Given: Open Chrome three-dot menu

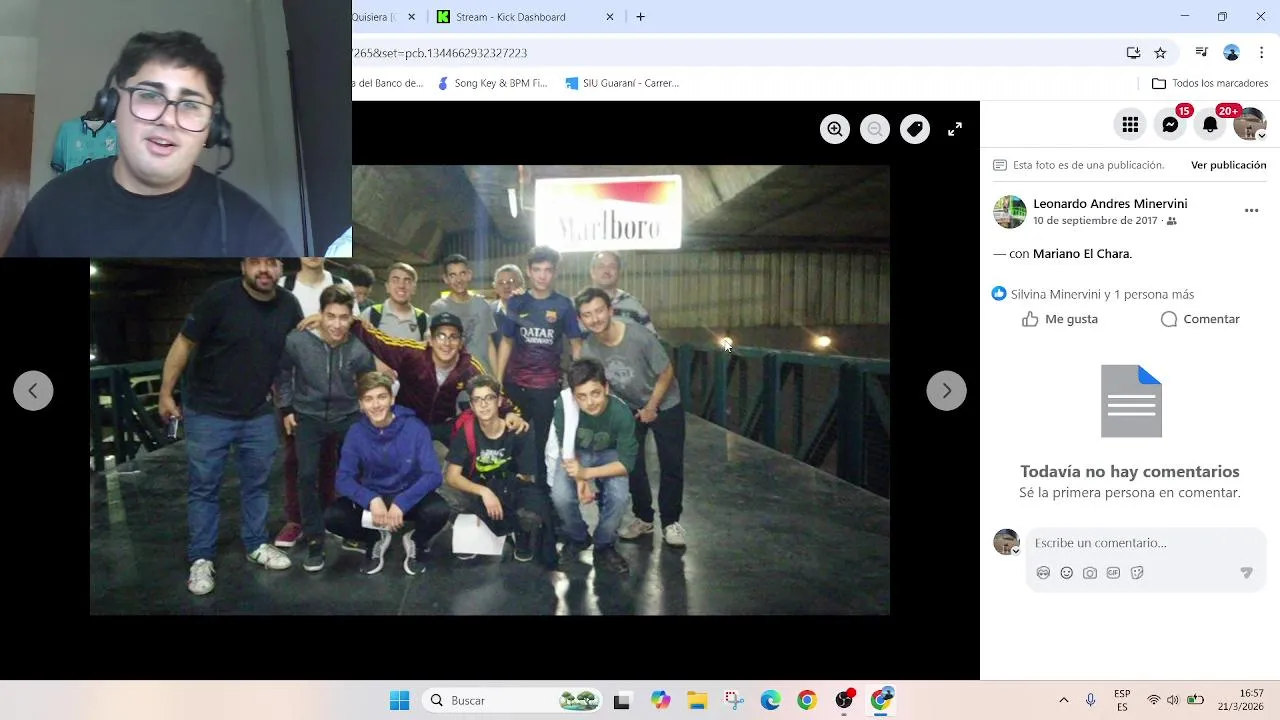Looking at the screenshot, I should pos(1261,53).
